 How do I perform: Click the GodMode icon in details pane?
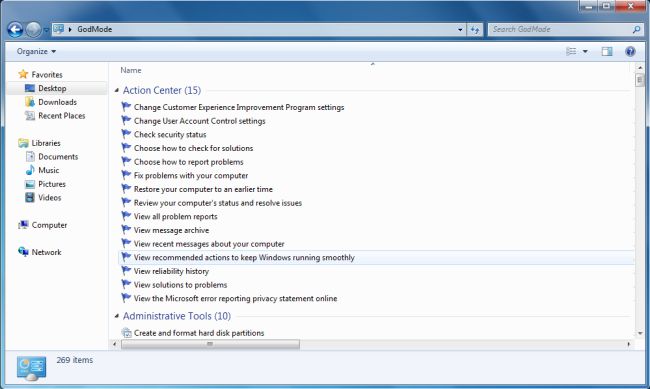pyautogui.click(x=32, y=368)
